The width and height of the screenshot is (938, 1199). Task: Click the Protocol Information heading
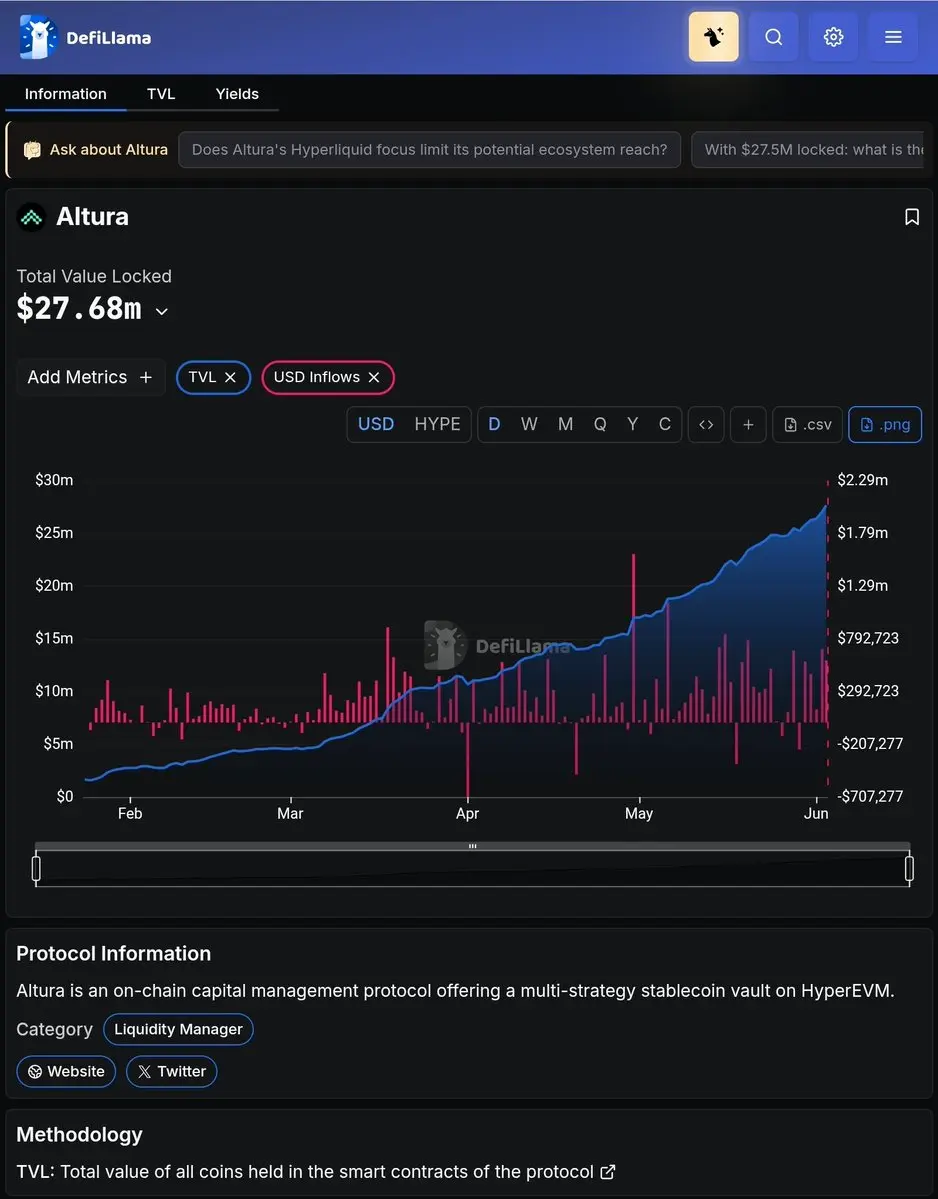113,954
